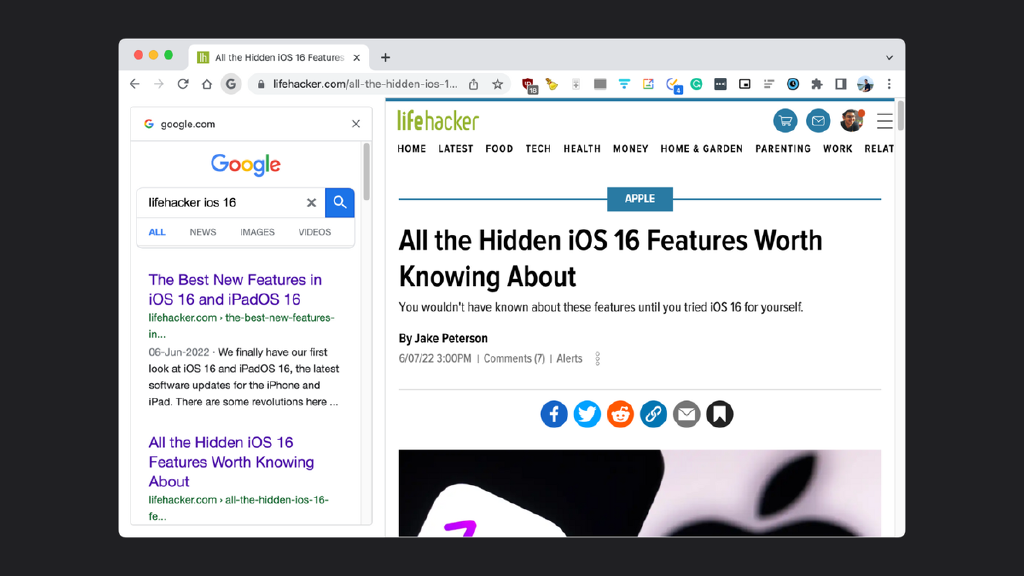Click the lifehacker site logo

[438, 121]
